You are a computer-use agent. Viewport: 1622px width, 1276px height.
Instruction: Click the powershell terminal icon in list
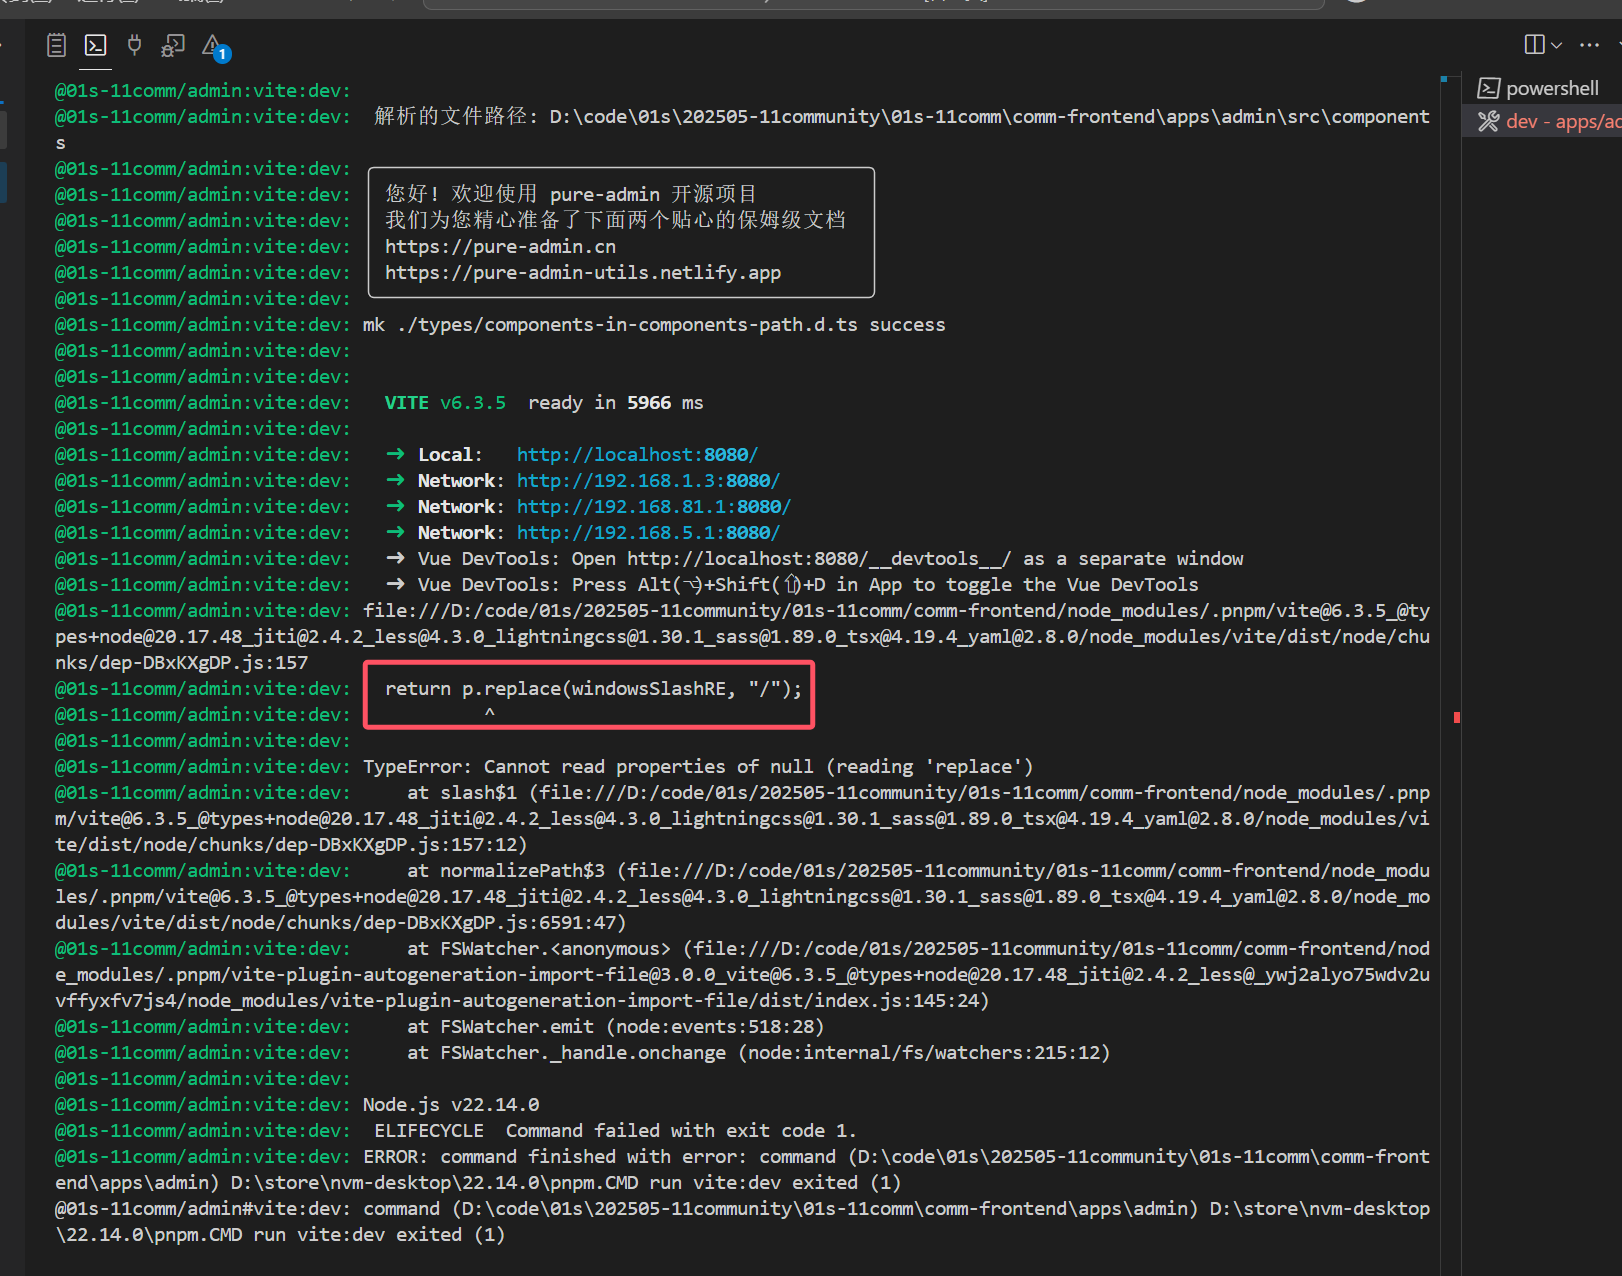pos(1489,88)
